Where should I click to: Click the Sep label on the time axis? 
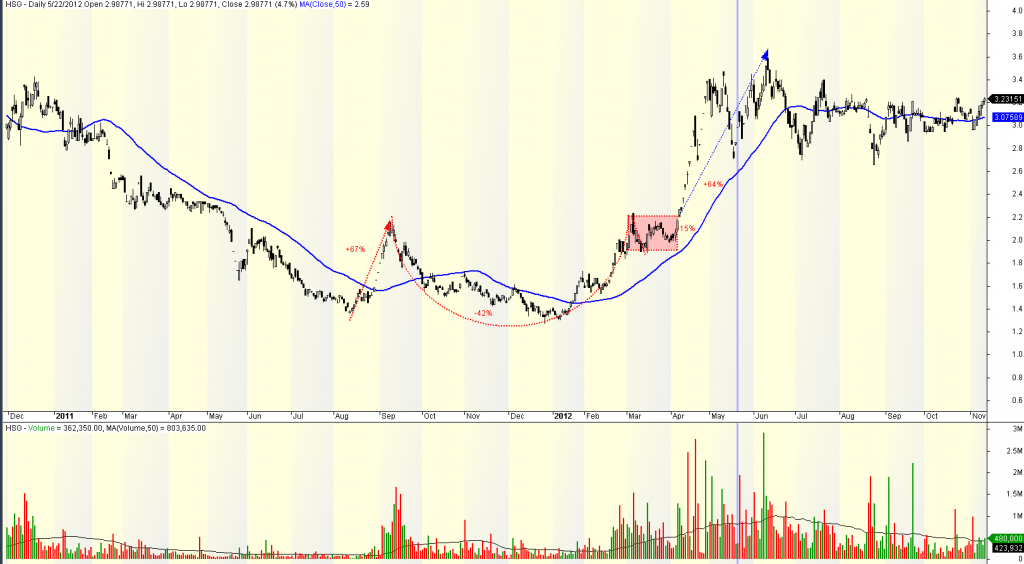tap(388, 415)
